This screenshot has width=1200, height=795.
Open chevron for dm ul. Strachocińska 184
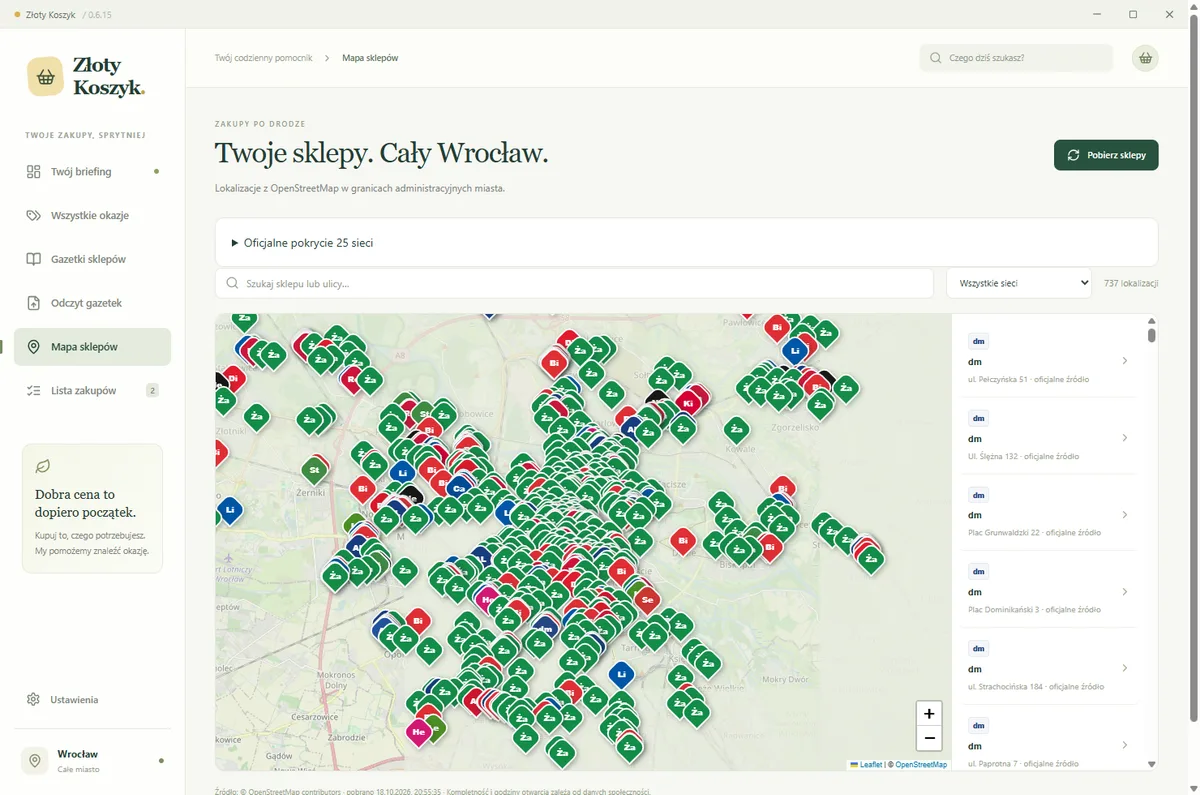(1125, 668)
